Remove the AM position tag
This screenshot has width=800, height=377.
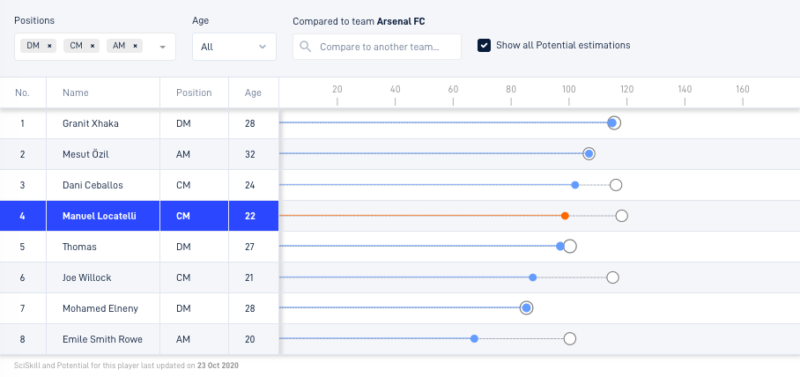tap(135, 46)
